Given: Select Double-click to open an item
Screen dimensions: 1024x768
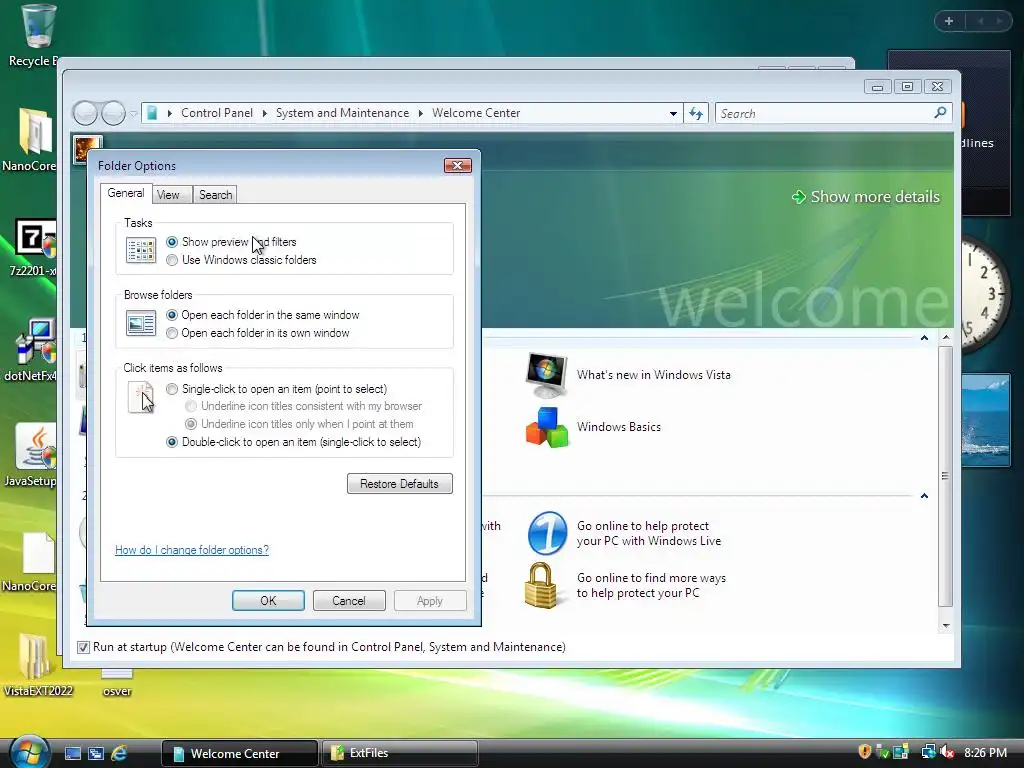Looking at the screenshot, I should point(172,443).
